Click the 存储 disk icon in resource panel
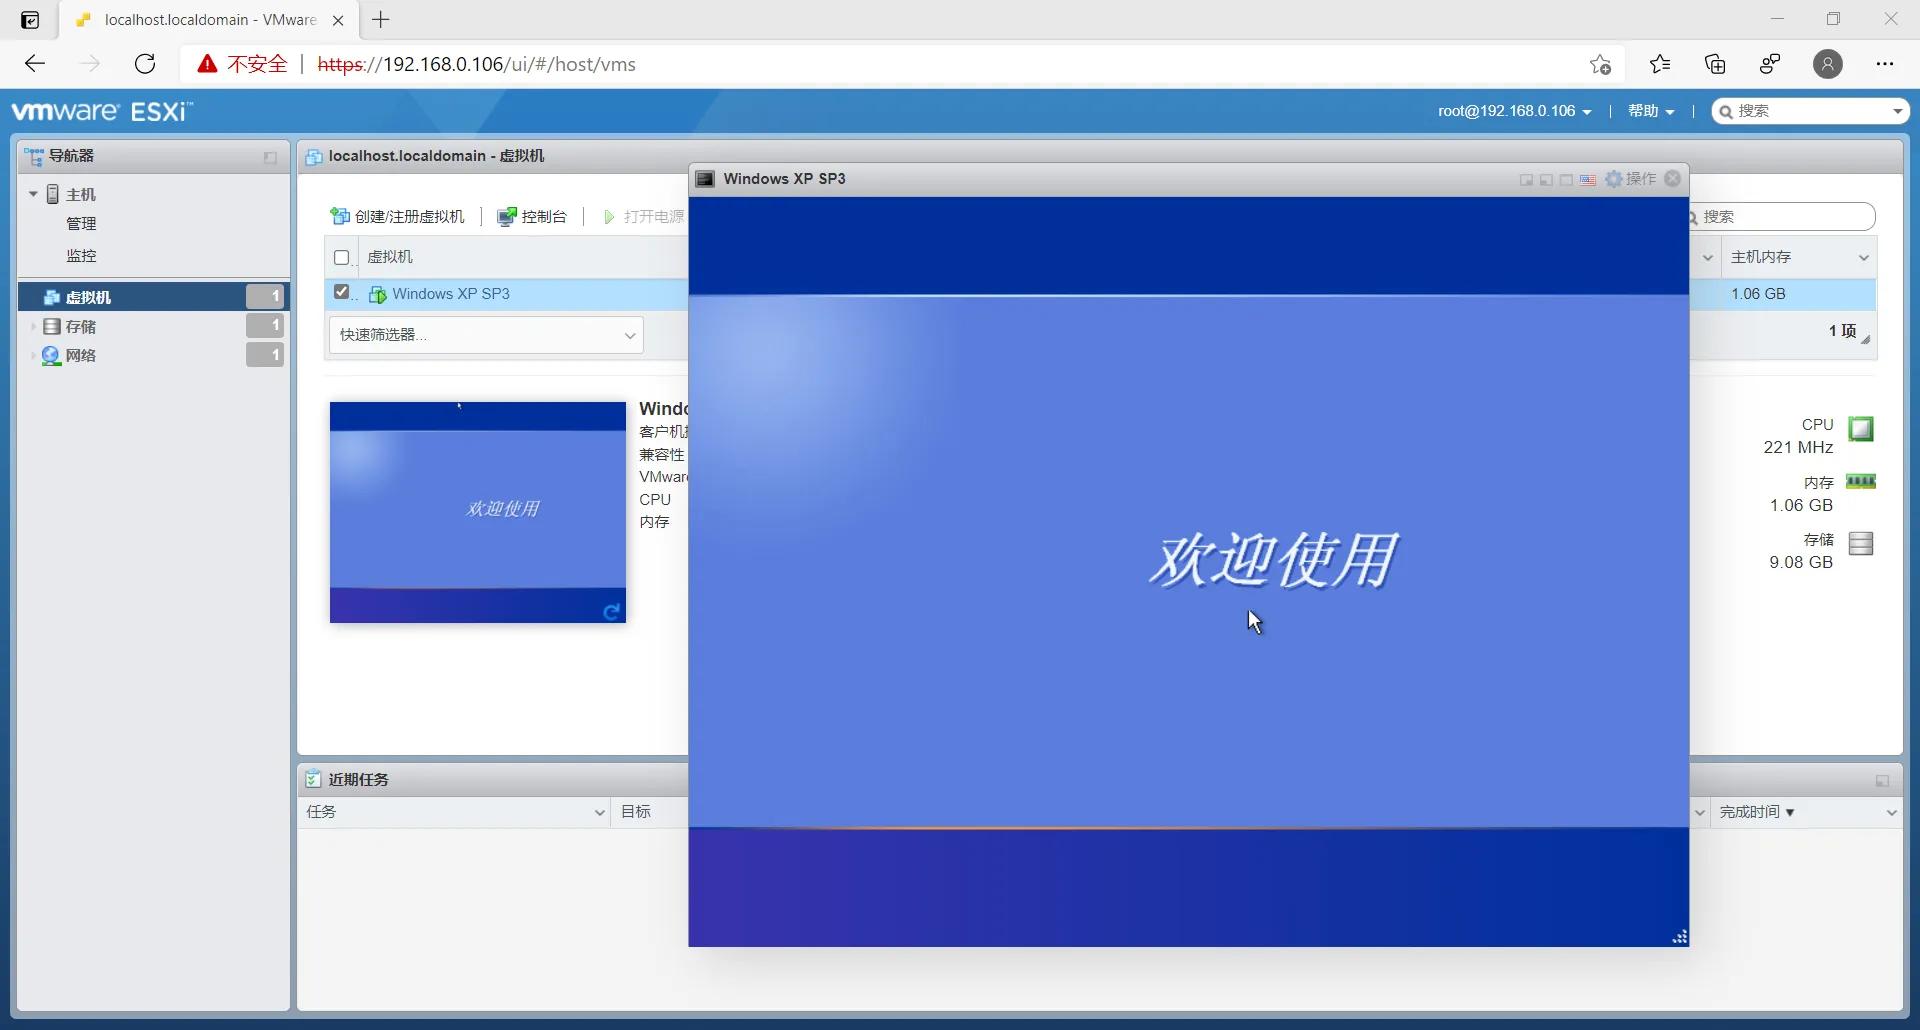Screen dimensions: 1920x1030 click(x=1861, y=543)
